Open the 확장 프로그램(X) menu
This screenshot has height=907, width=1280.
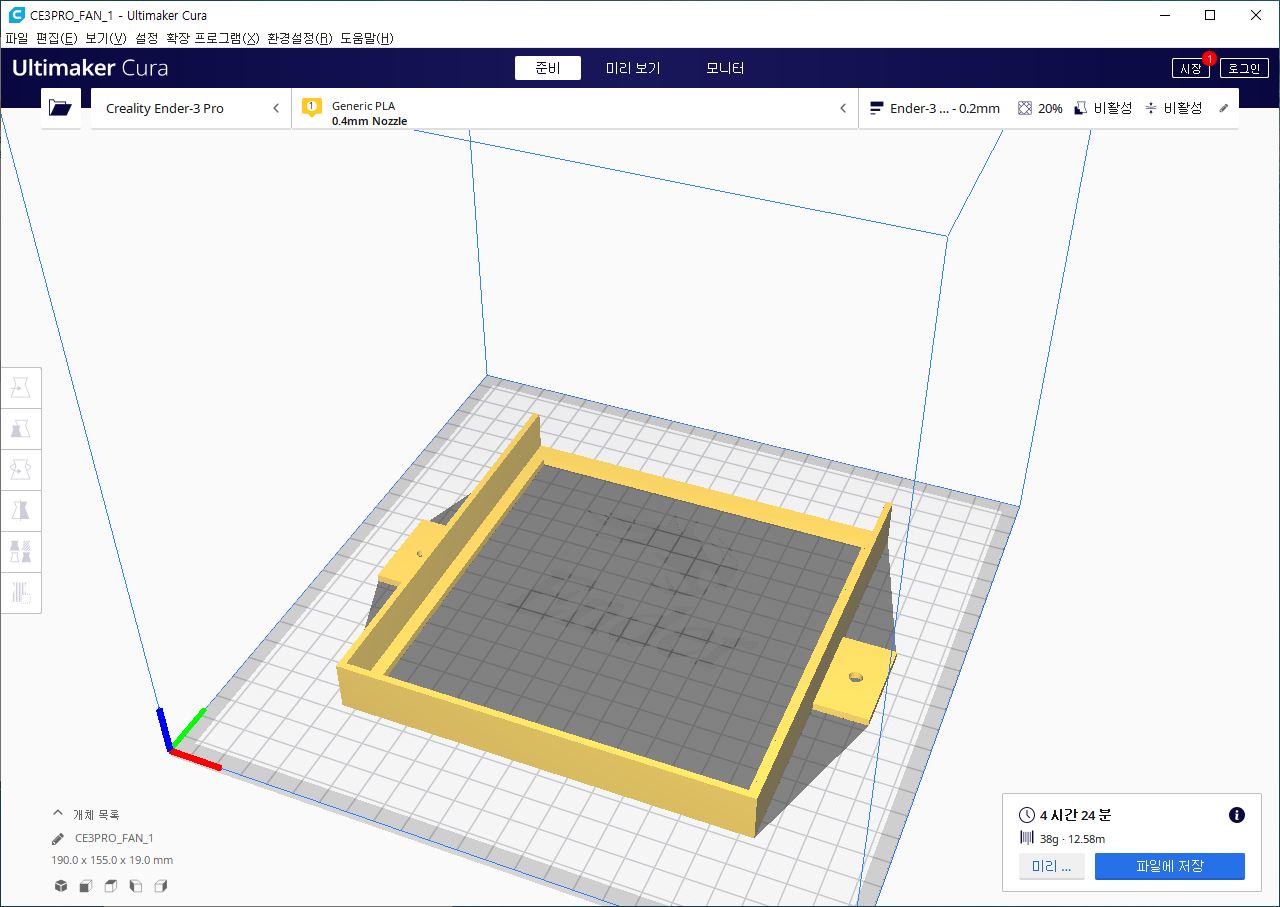(213, 38)
